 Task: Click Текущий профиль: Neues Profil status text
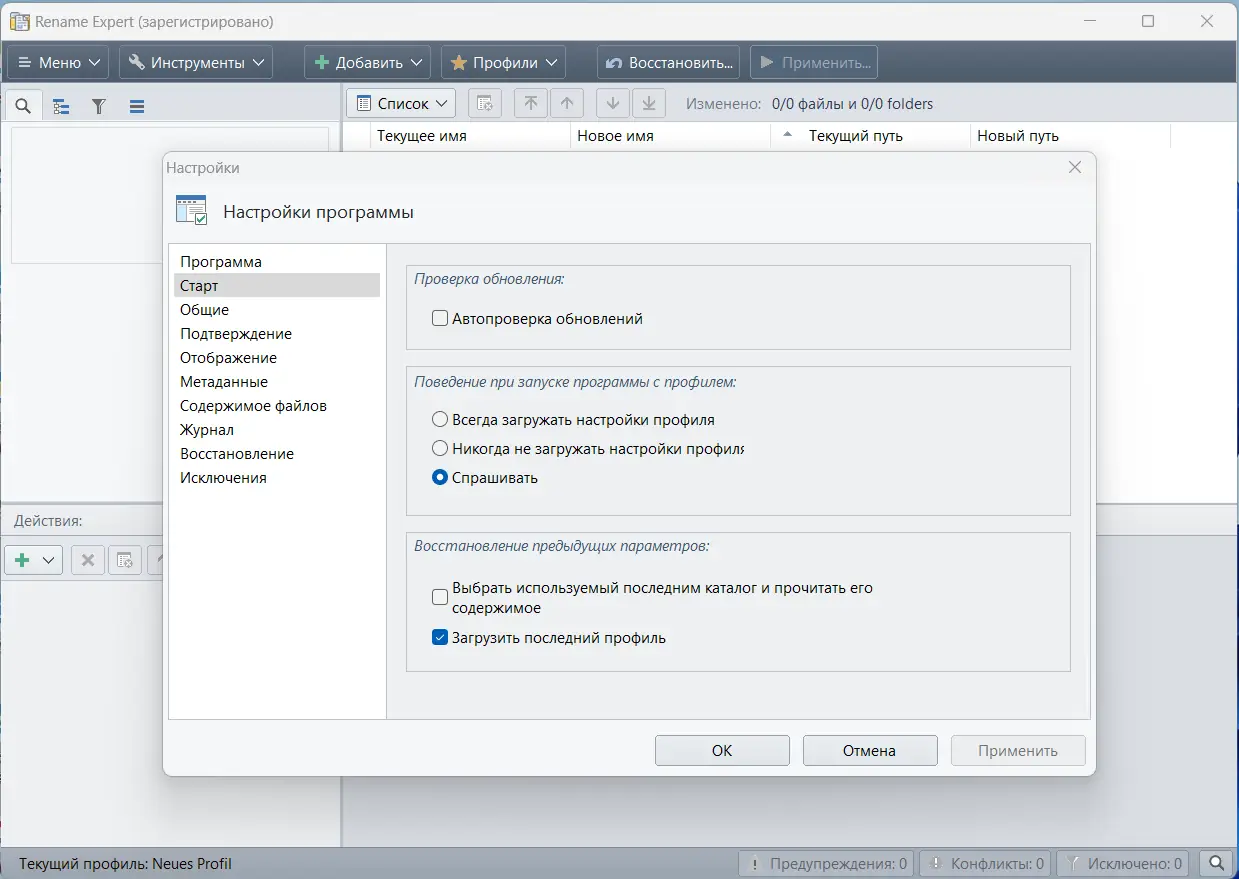click(125, 864)
